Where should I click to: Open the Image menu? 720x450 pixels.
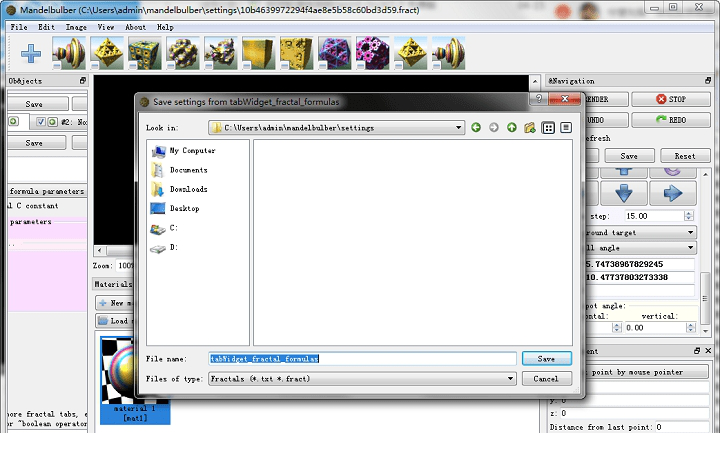(x=76, y=27)
